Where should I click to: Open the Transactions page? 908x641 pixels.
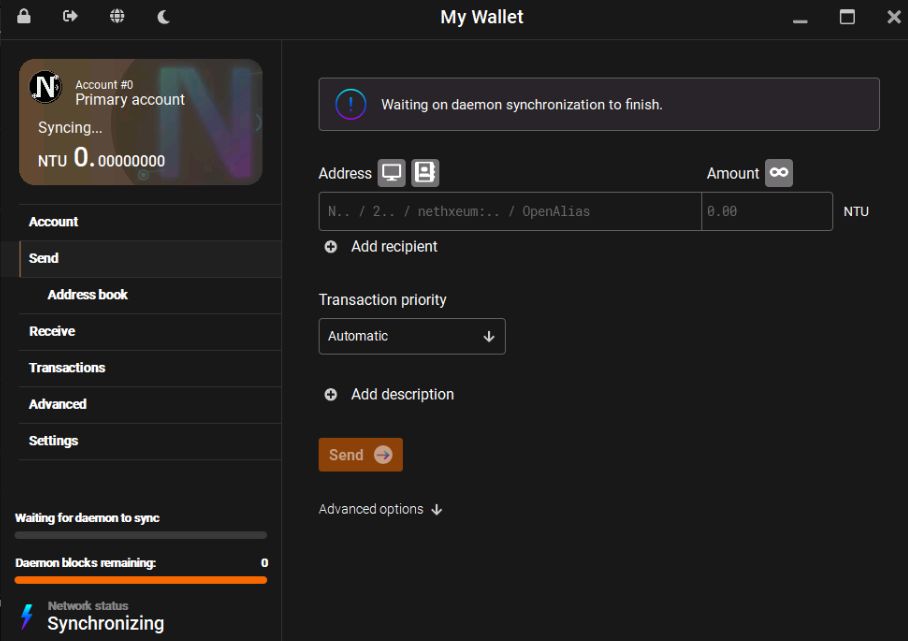point(150,368)
